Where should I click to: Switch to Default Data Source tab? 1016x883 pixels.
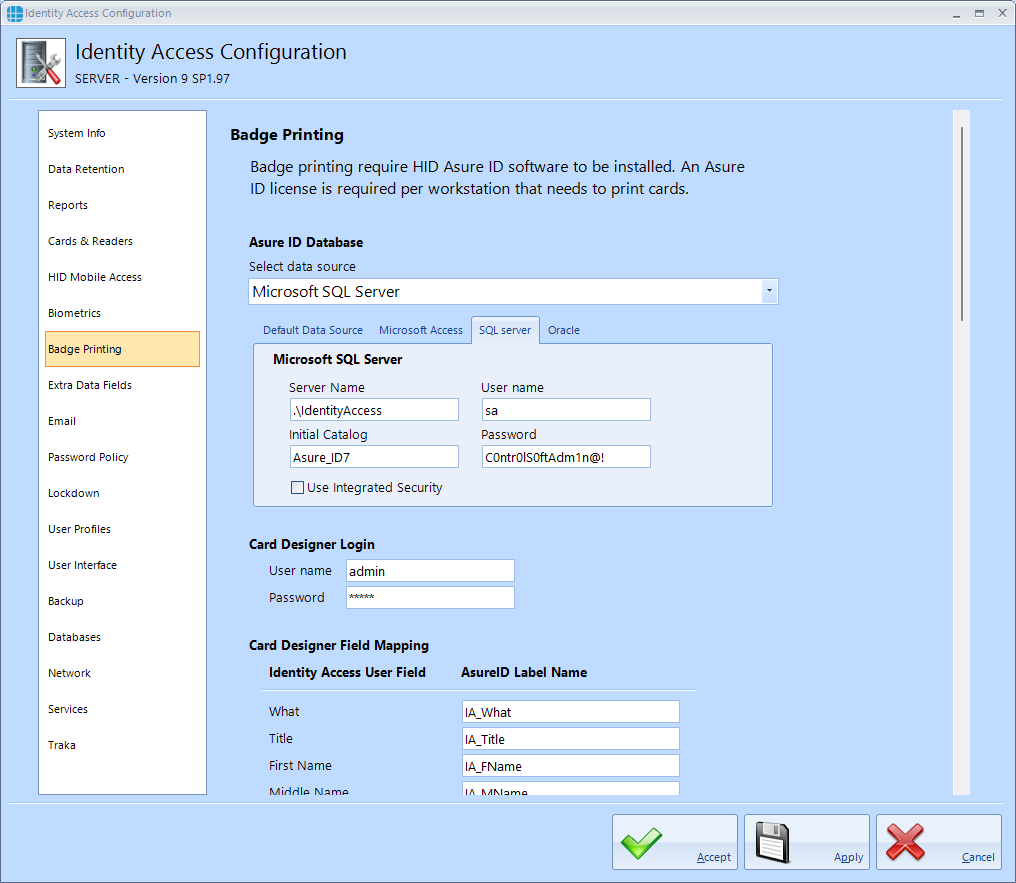click(x=313, y=330)
